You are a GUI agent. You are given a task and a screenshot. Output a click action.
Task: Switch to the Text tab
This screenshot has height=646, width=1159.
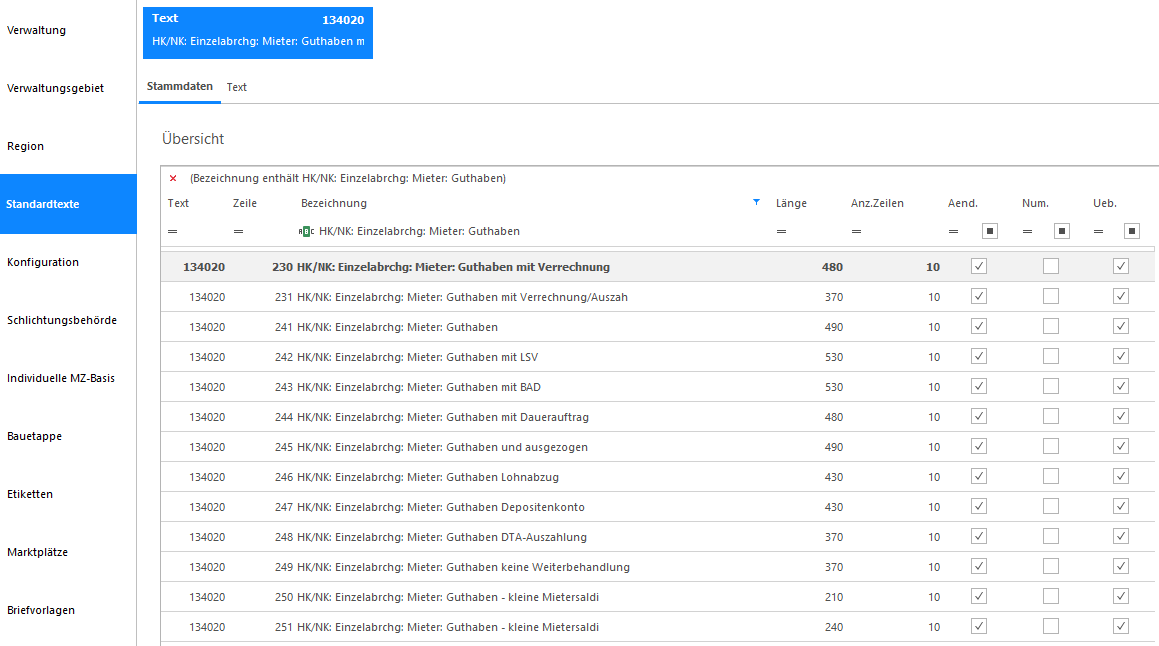tap(237, 87)
